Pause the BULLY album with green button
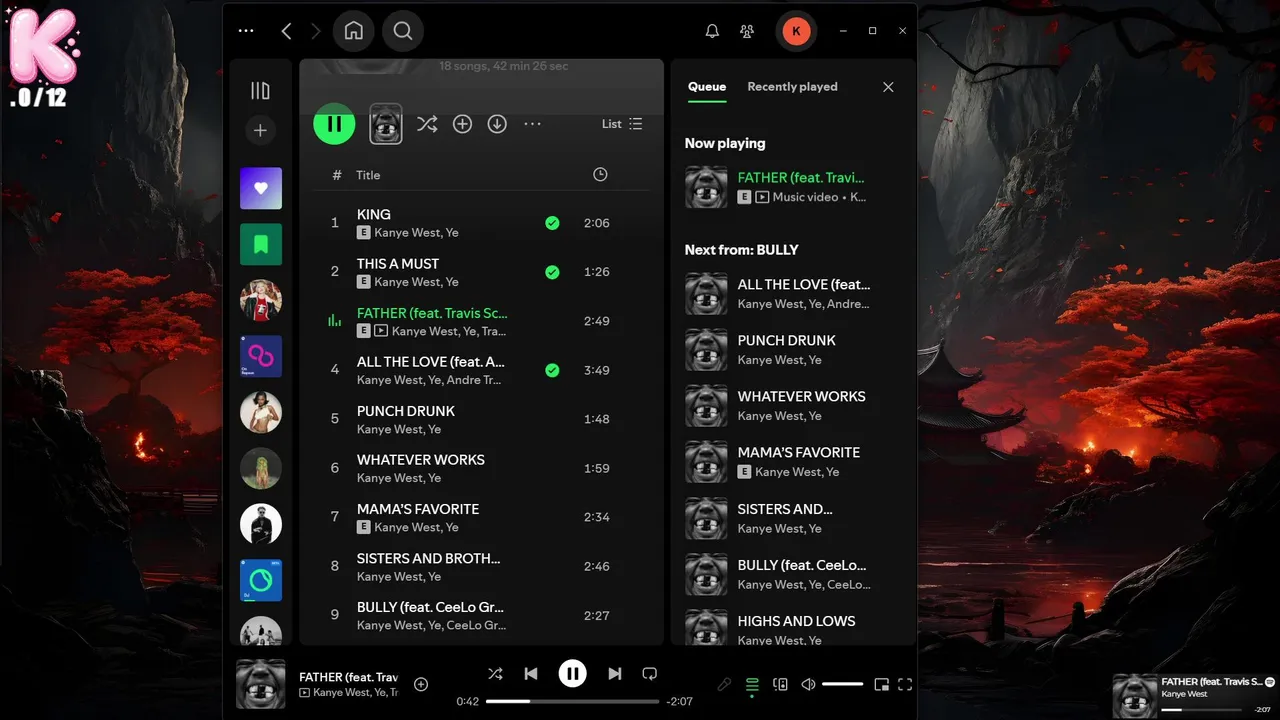Screen dimensions: 1280x720 [334, 124]
